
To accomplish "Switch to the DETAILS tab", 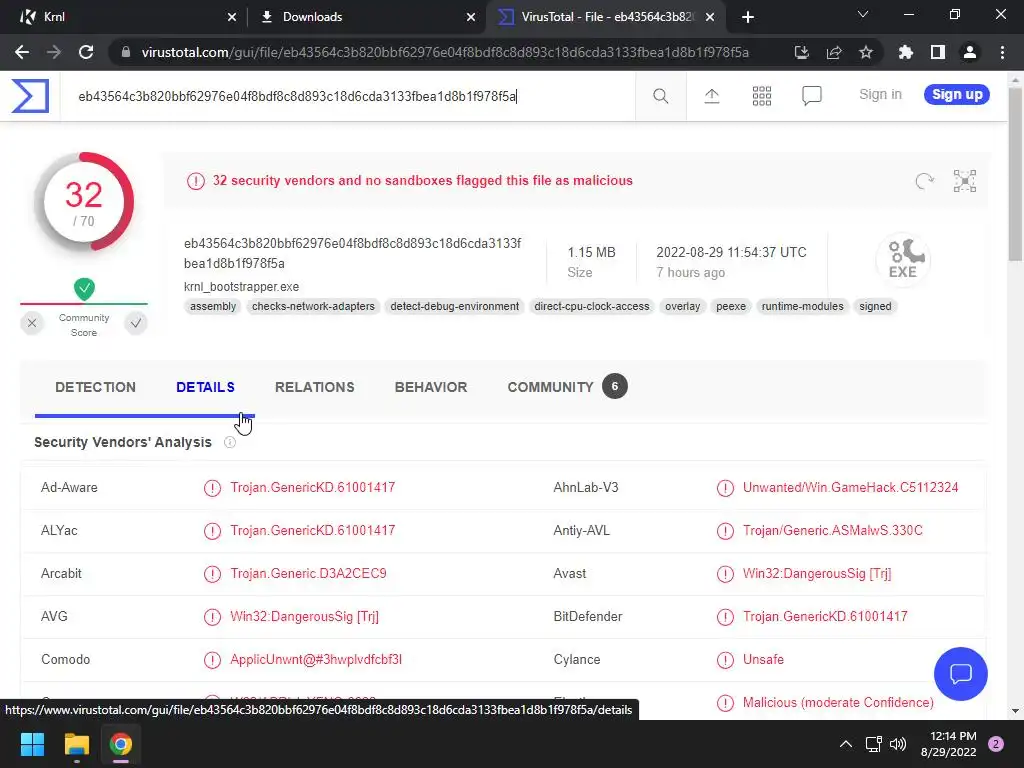I will pyautogui.click(x=205, y=387).
